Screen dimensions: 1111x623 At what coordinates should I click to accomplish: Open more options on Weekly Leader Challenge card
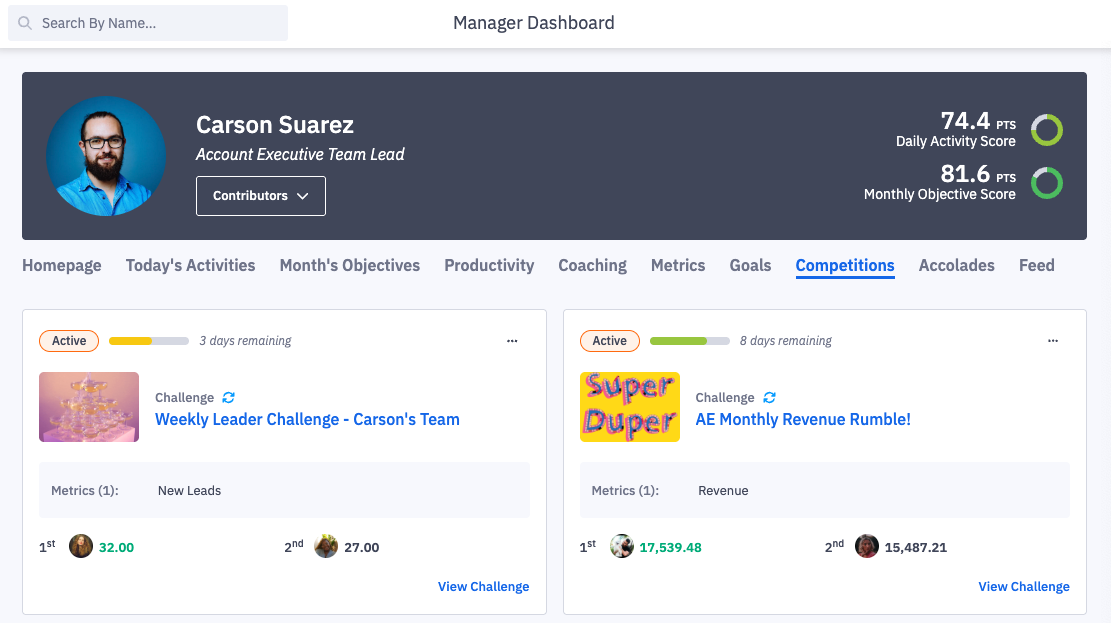click(x=512, y=341)
